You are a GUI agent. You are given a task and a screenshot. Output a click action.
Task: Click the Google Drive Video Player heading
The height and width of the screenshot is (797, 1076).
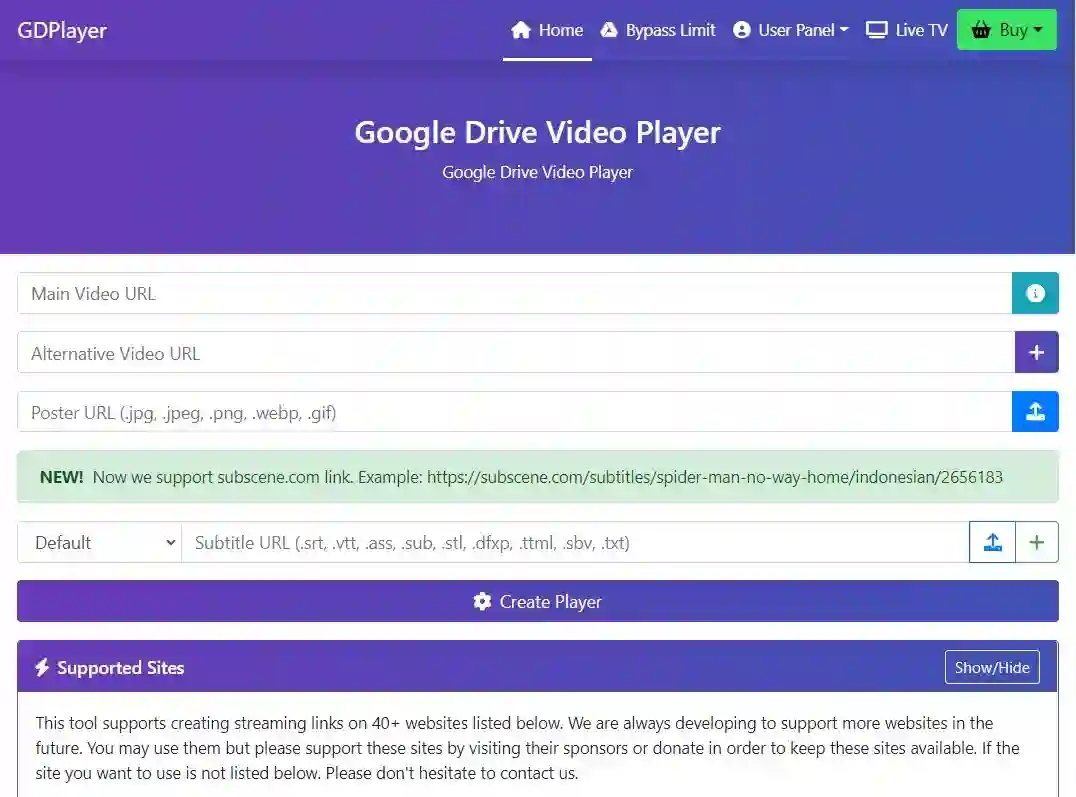pyautogui.click(x=537, y=133)
